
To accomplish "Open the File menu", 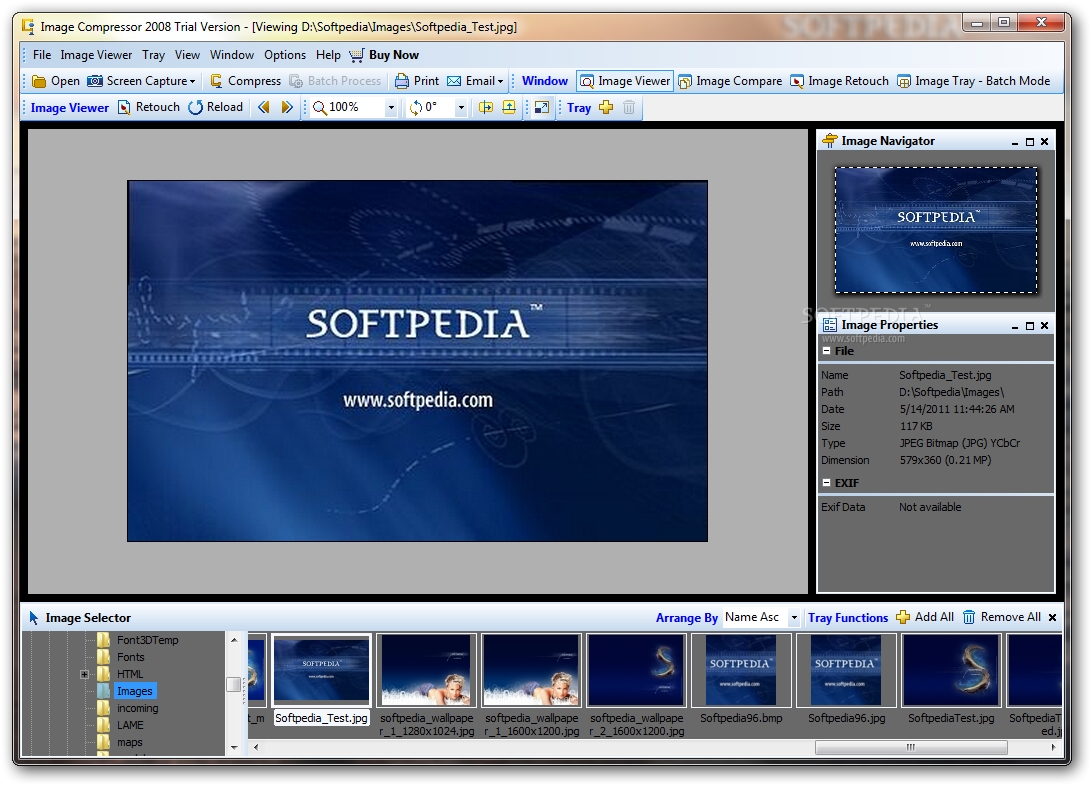I will pyautogui.click(x=42, y=55).
